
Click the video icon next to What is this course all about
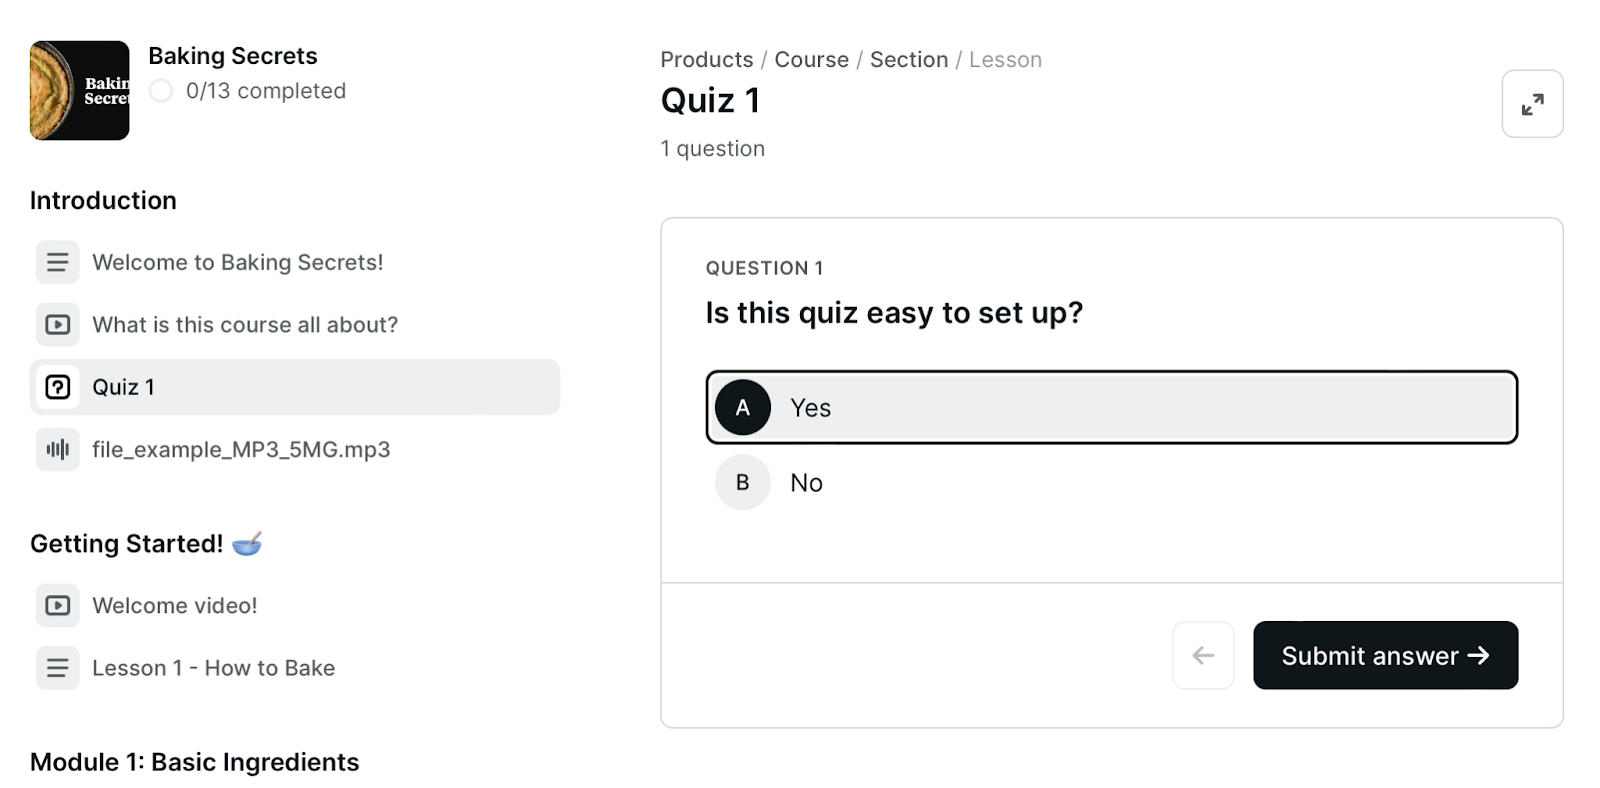coord(57,325)
